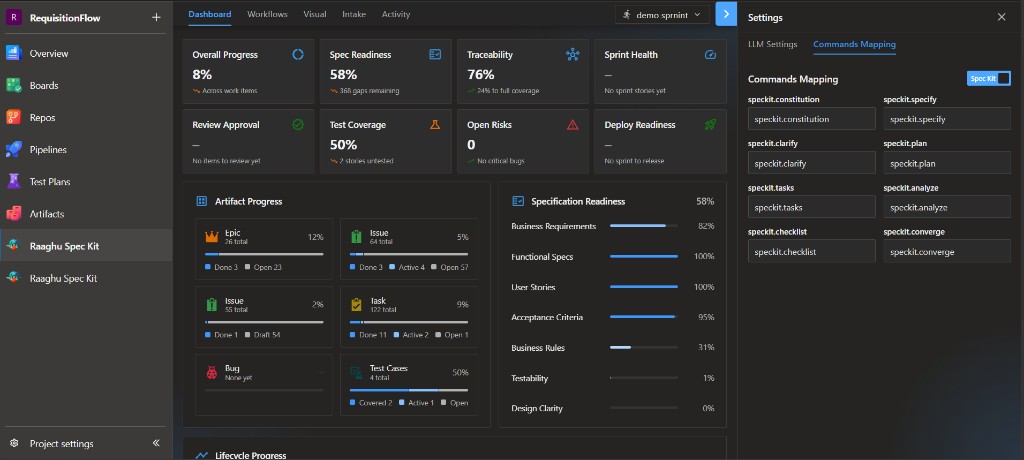The image size is (1024, 460).
Task: Click the Review Approval checkmark icon
Action: tap(298, 125)
